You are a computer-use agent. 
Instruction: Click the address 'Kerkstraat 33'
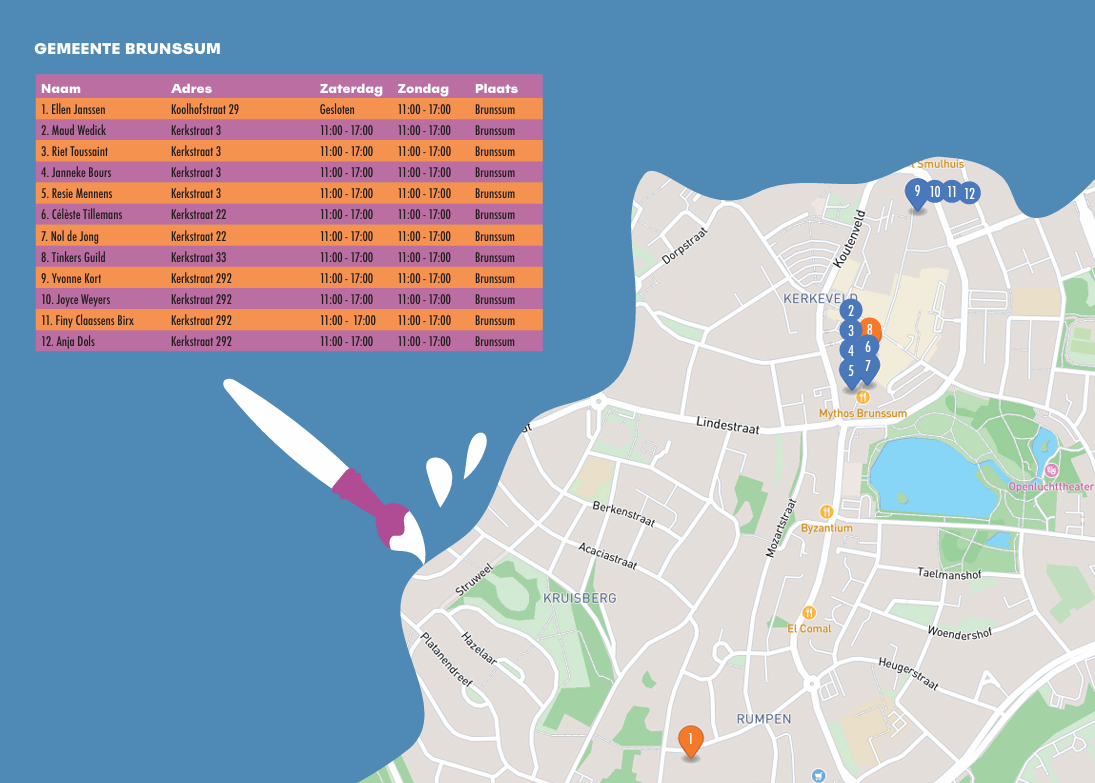coord(198,257)
